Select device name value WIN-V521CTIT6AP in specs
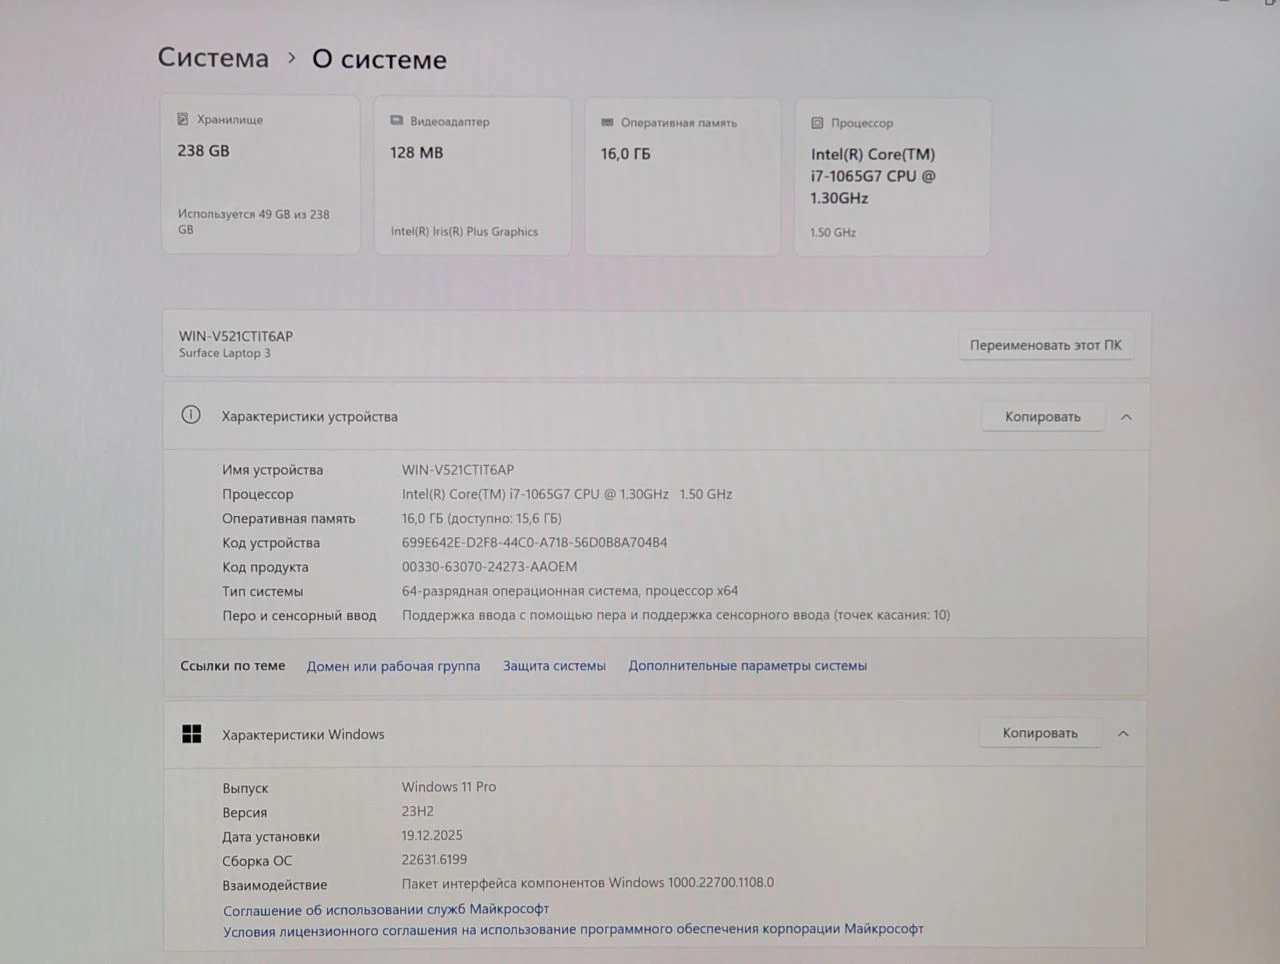Screen dimensions: 1280x964 pos(458,470)
